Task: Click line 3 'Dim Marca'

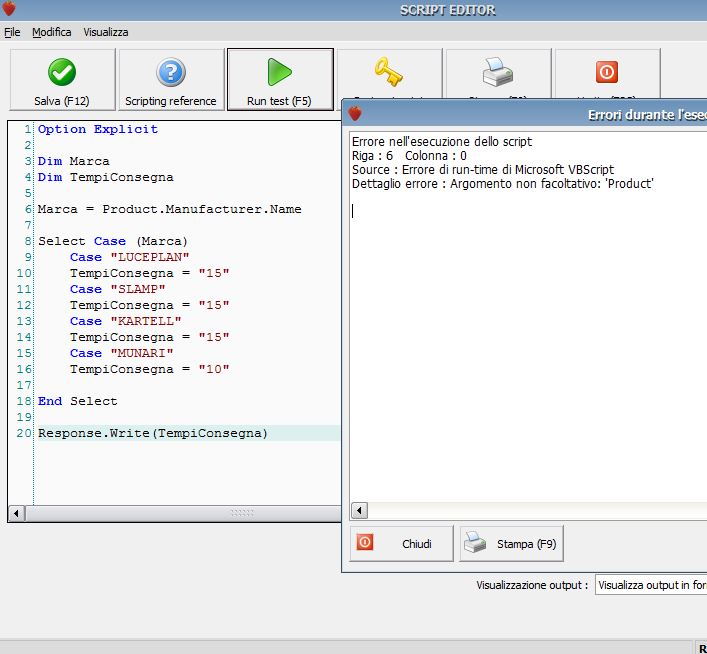Action: (73, 161)
